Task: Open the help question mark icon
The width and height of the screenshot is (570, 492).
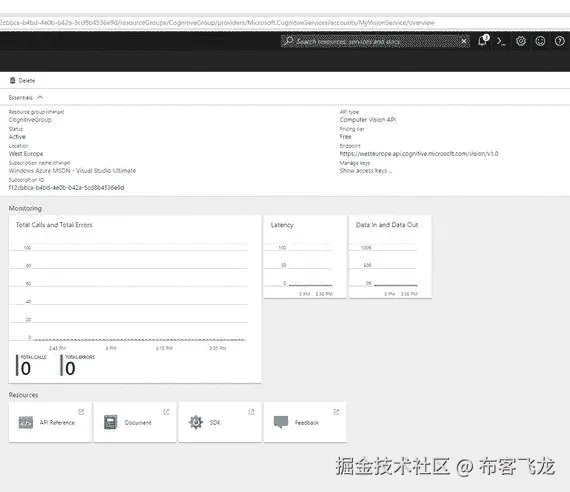Action: (559, 41)
